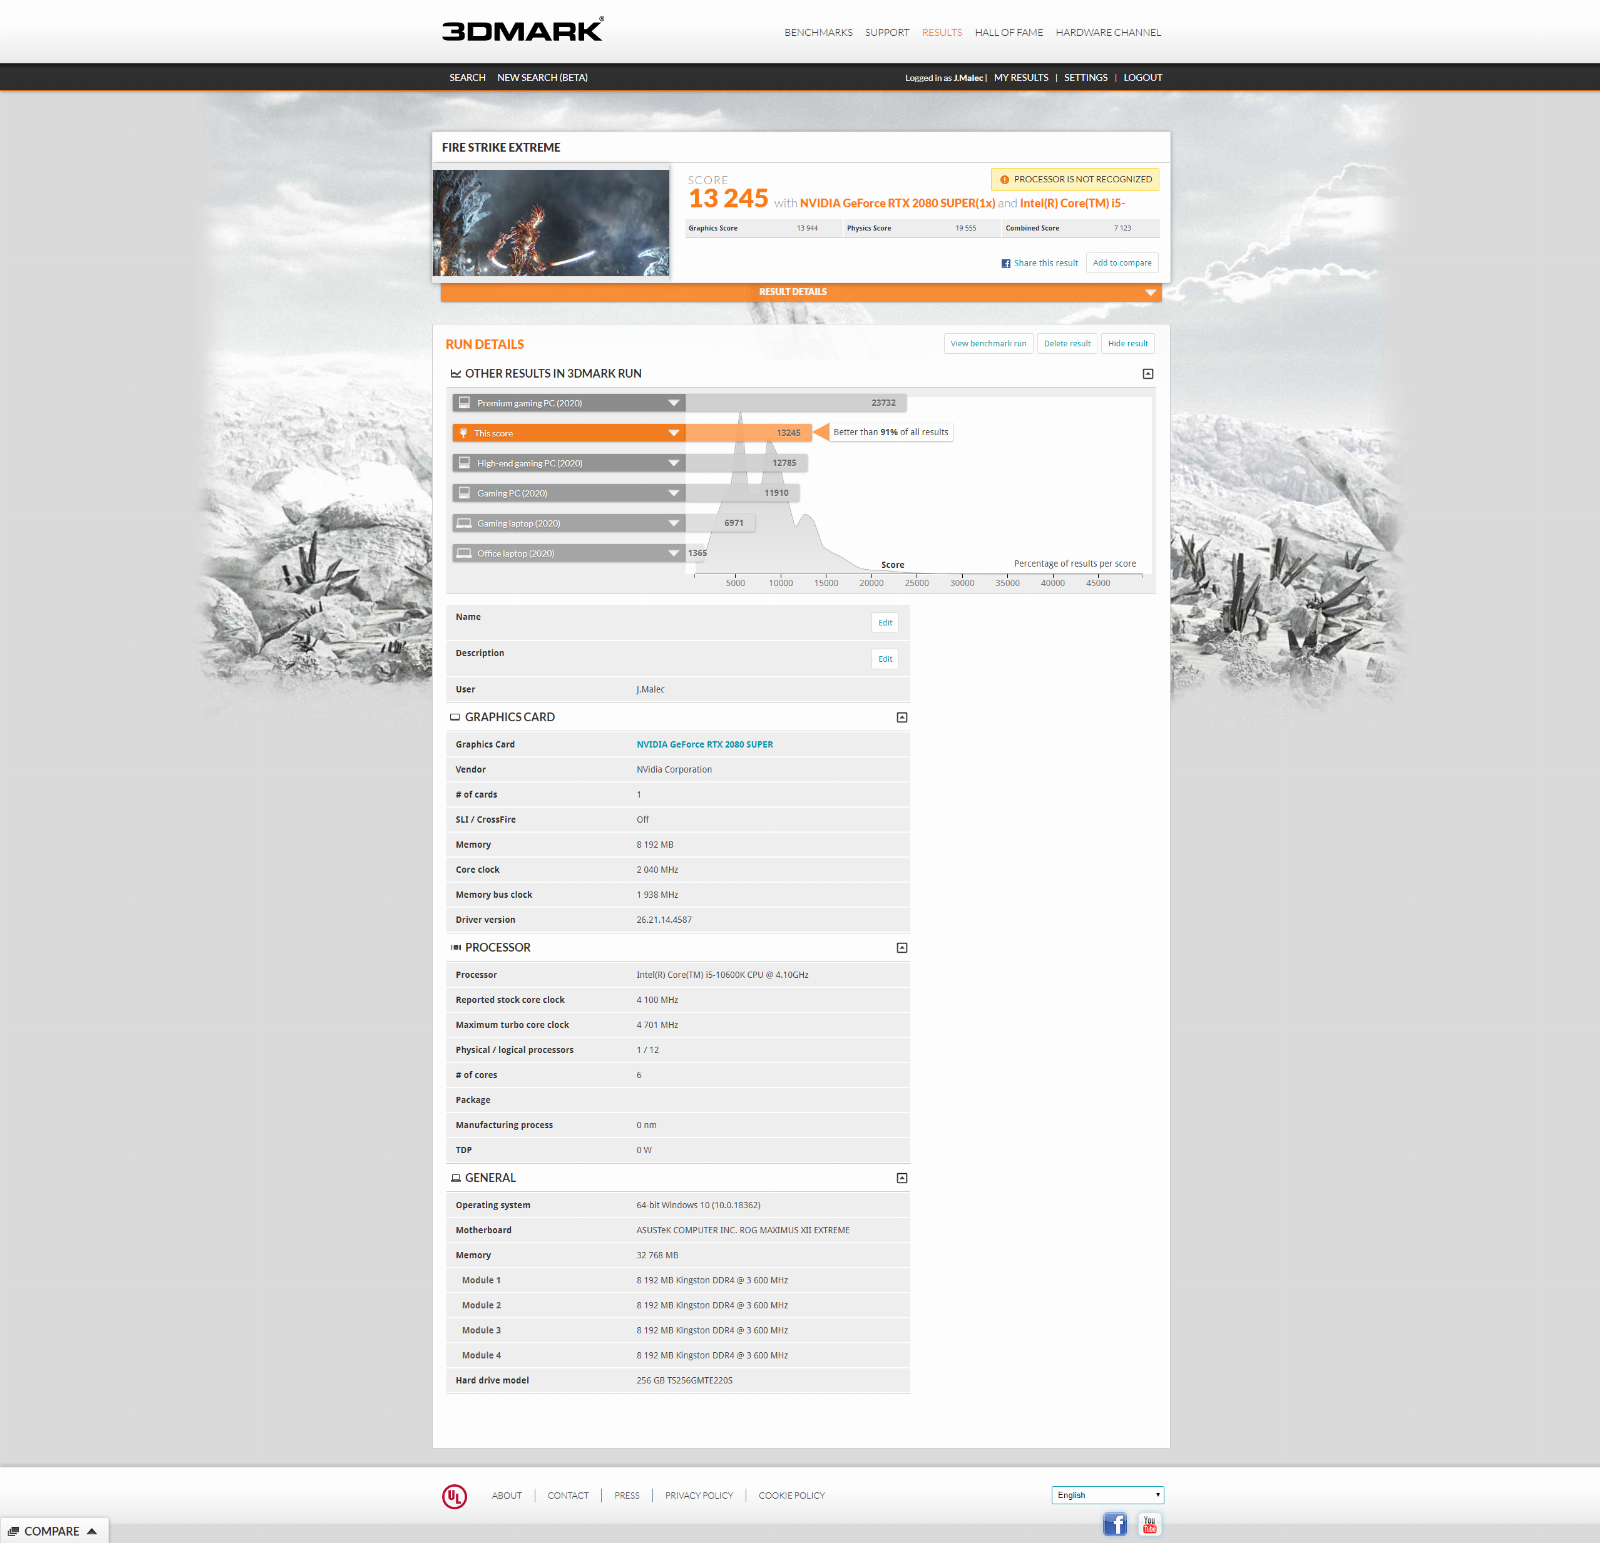This screenshot has height=1543, width=1600.
Task: Open Settings in the account bar
Action: pyautogui.click(x=1086, y=78)
